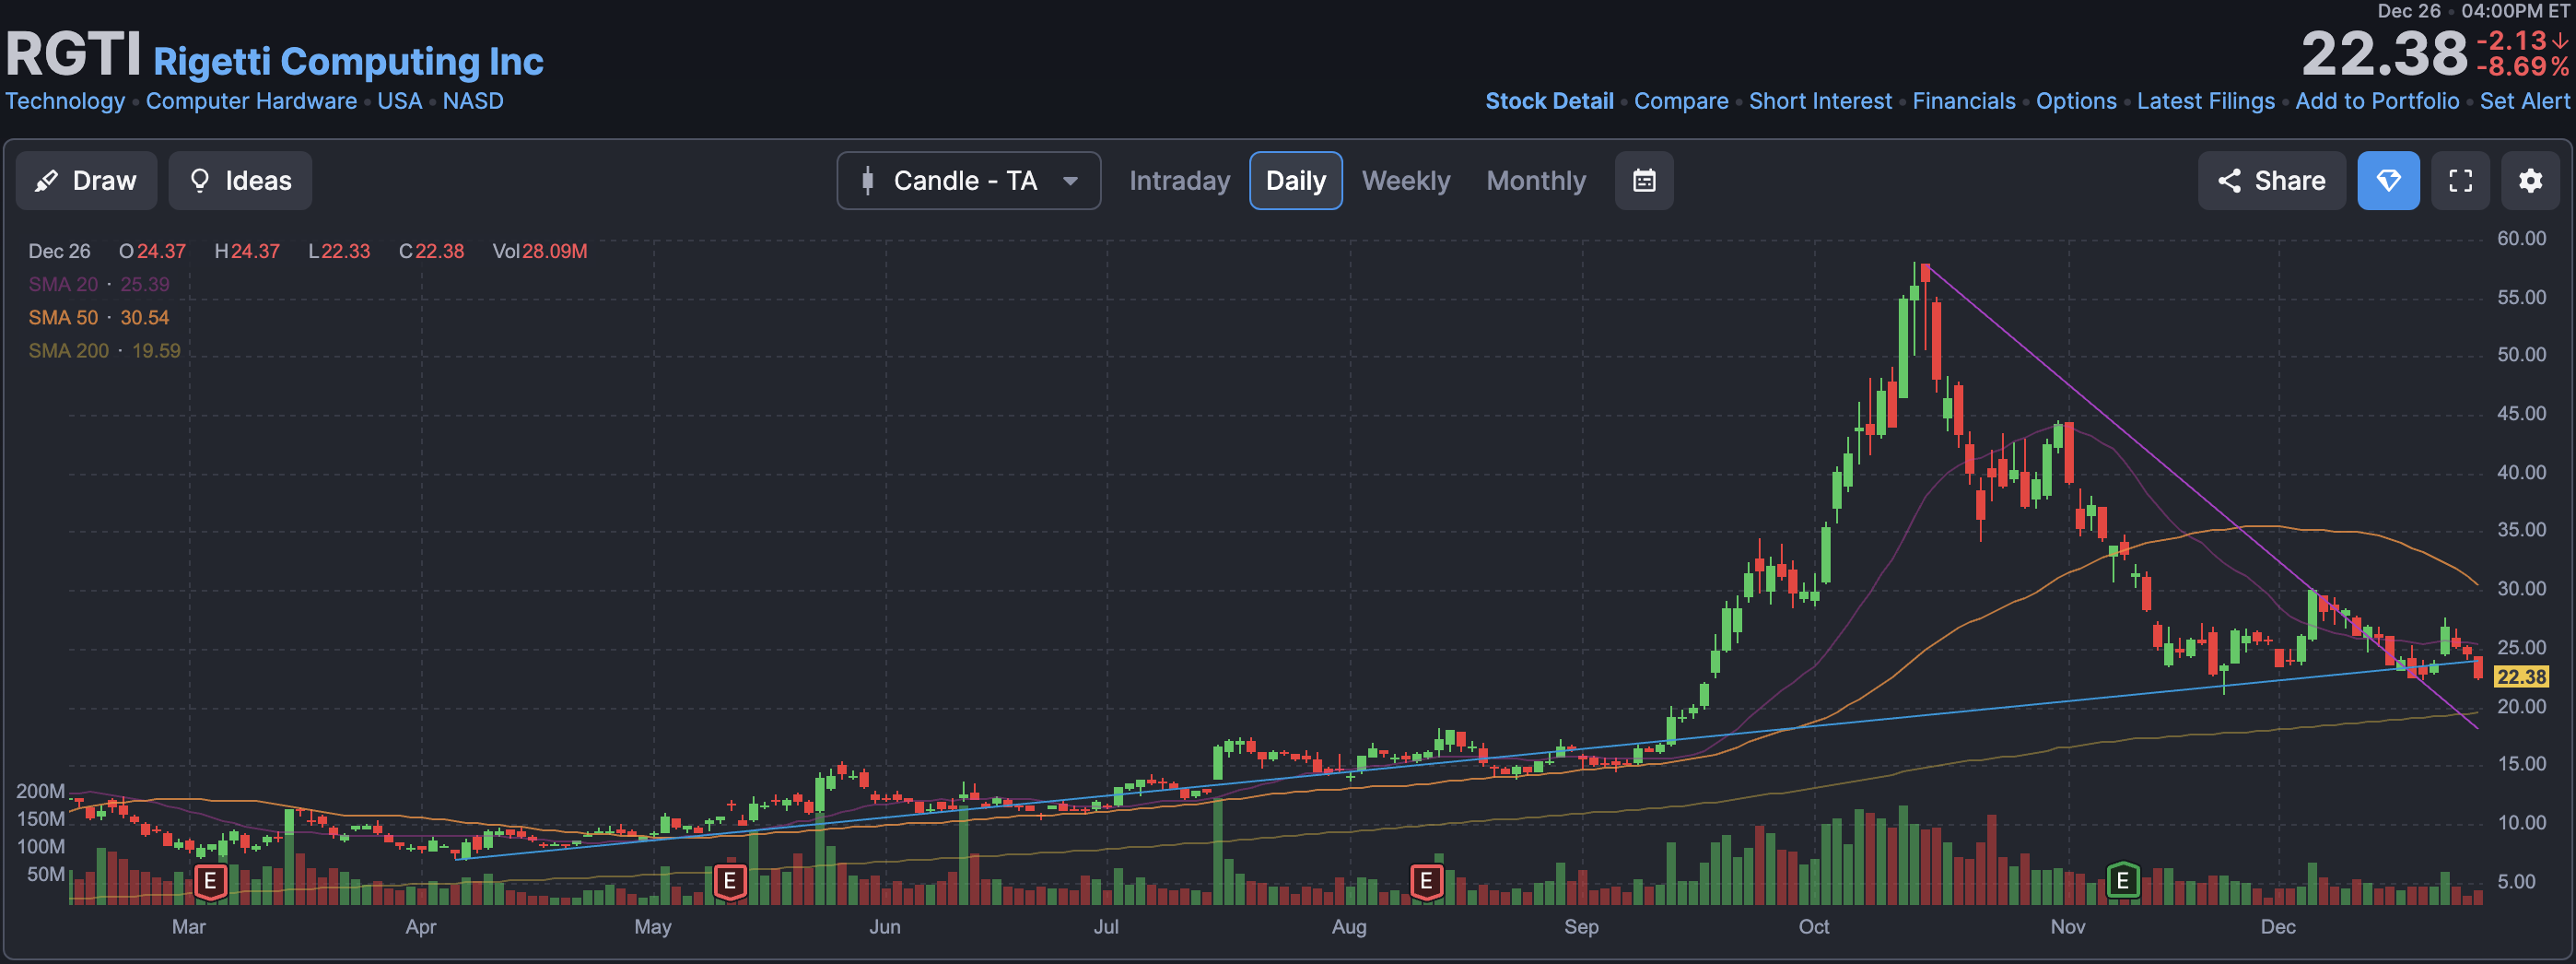Click the 200M volume axis label
This screenshot has height=964, width=2576.
(x=40, y=791)
